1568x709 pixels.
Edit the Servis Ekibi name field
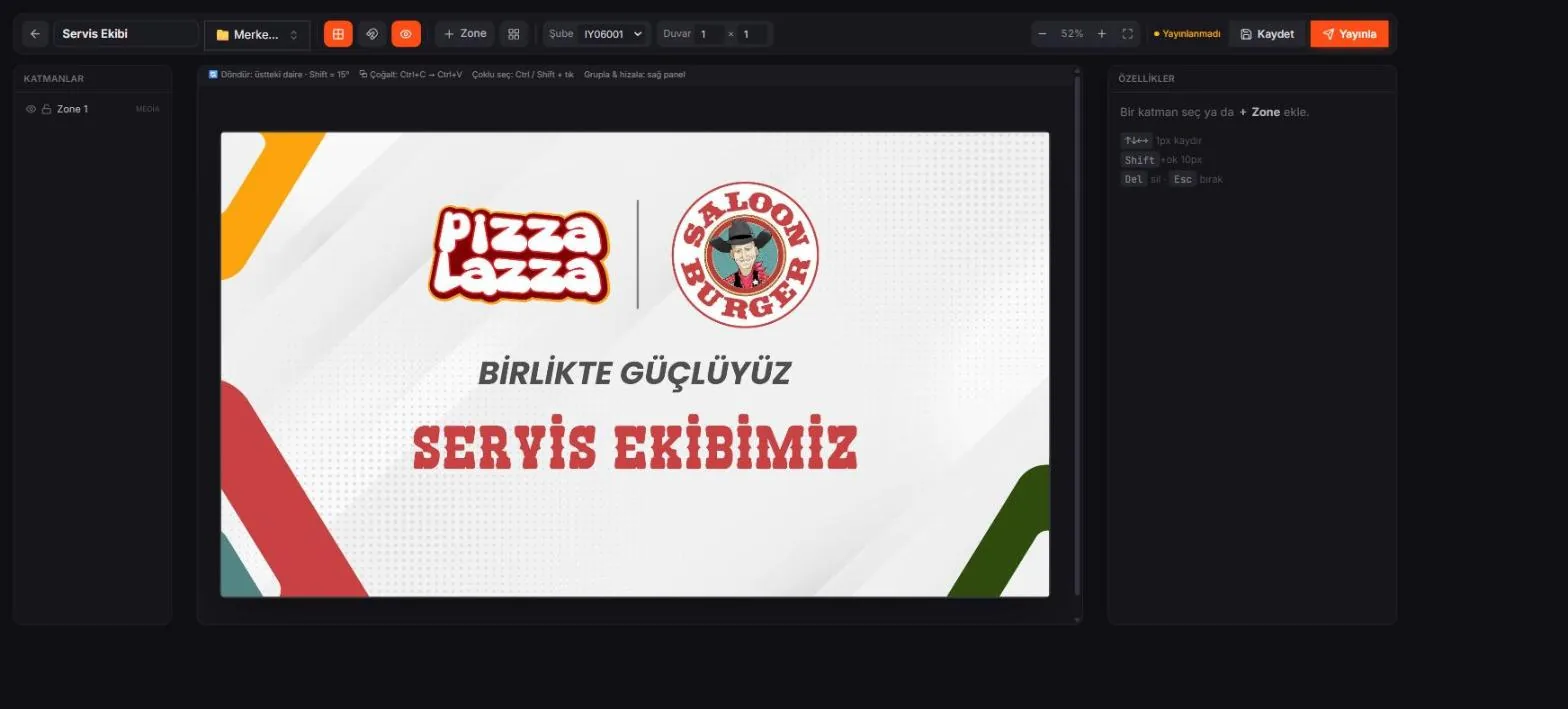tap(126, 34)
